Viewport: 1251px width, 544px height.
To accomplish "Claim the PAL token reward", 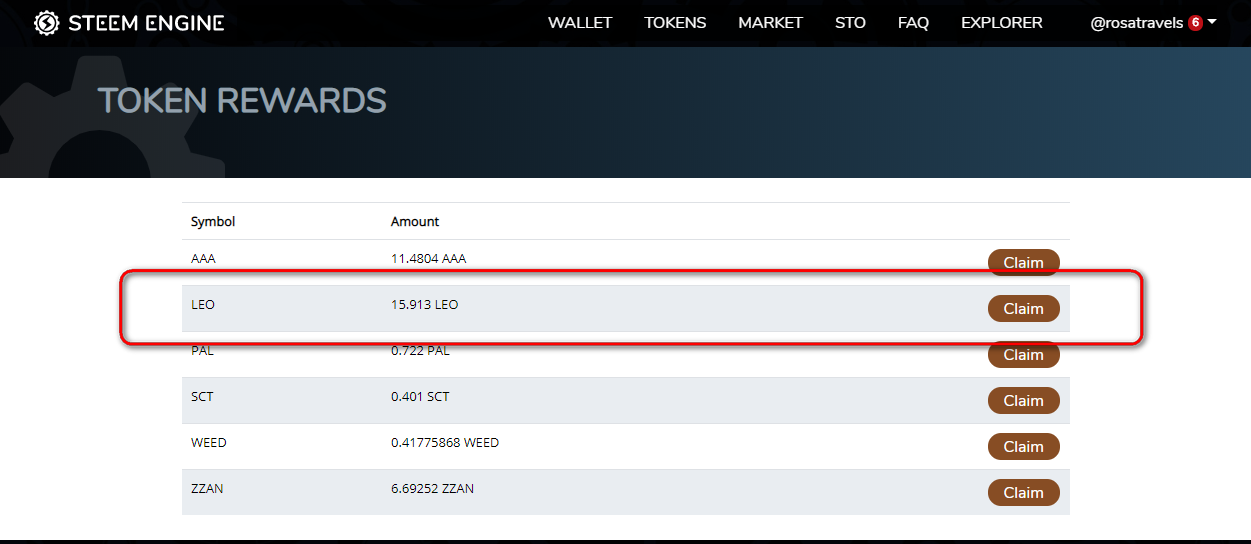I will (x=1023, y=355).
